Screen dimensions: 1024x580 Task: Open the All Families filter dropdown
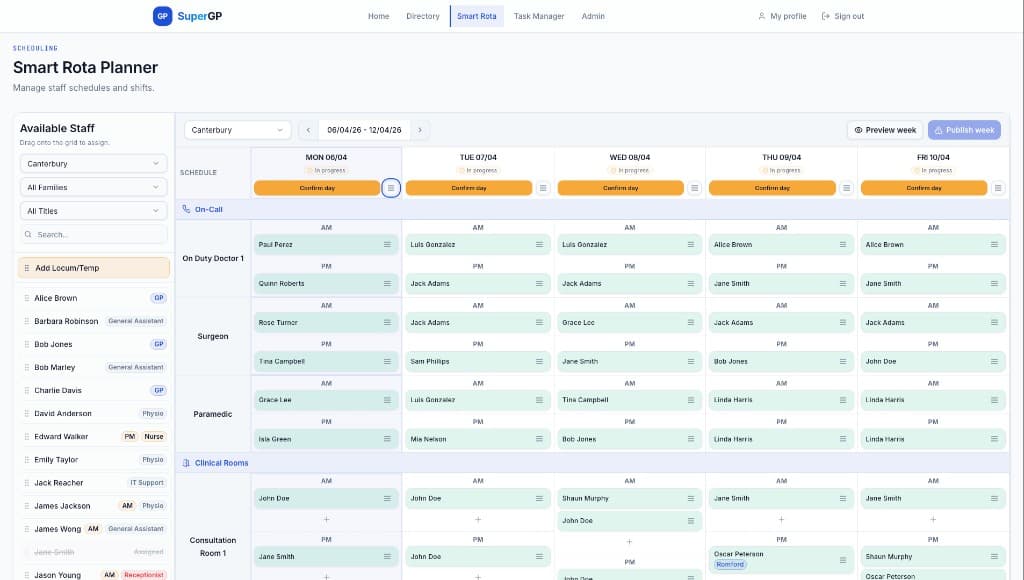point(93,187)
